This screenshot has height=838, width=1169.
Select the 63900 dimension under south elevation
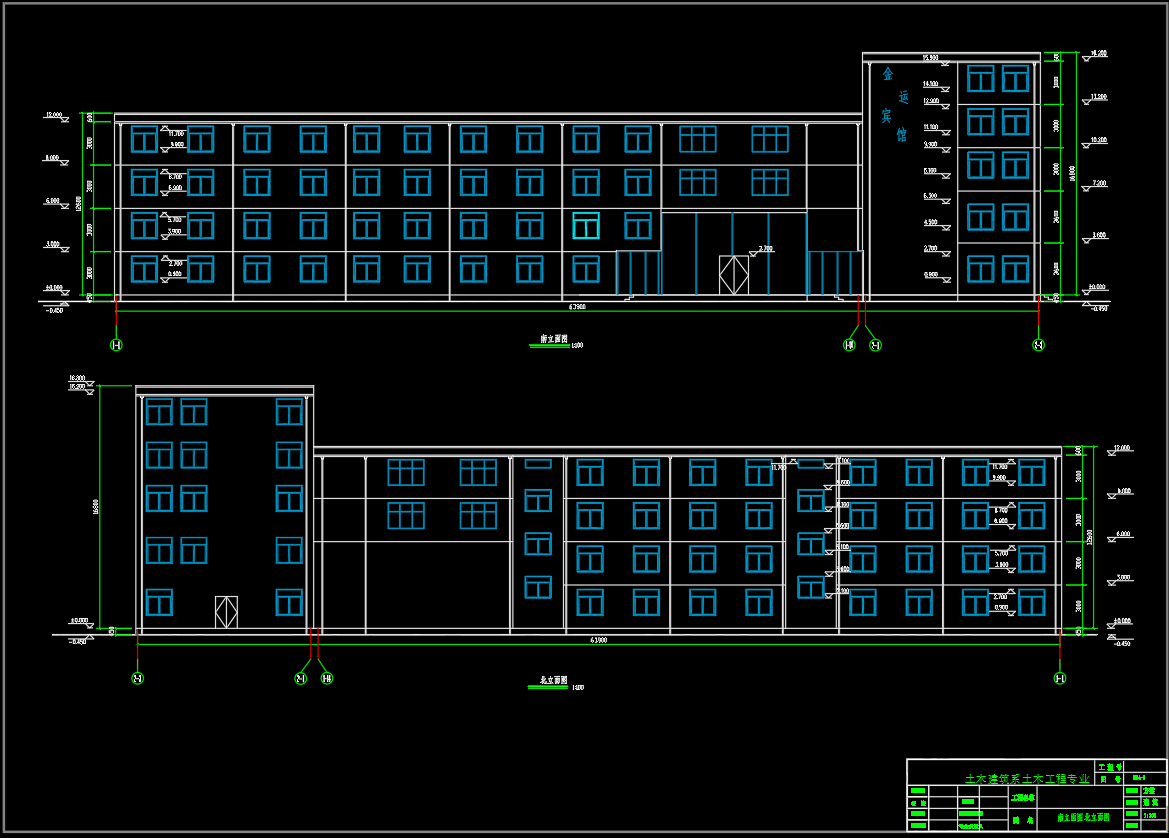[577, 306]
